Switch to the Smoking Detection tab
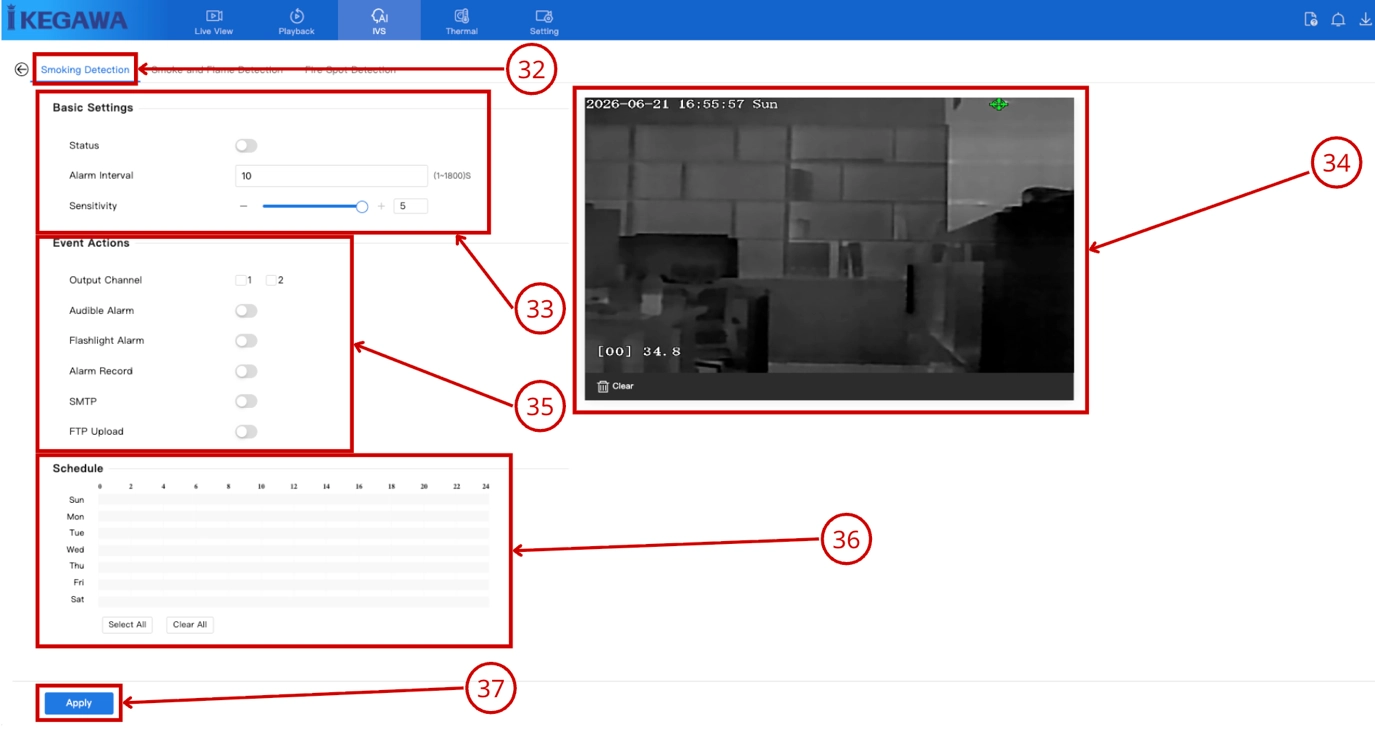1375x739 pixels. click(85, 70)
